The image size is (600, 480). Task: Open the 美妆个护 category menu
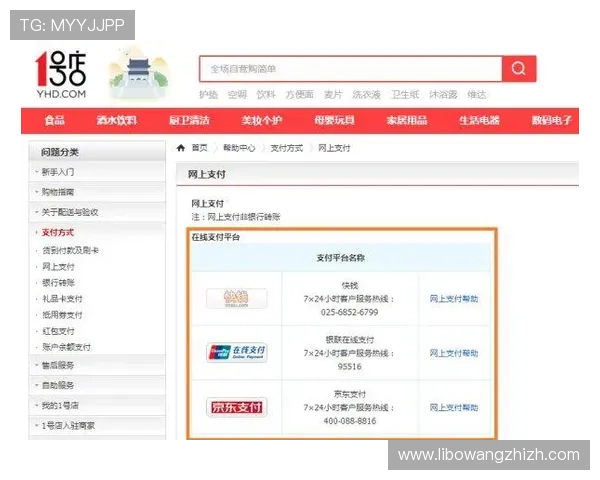point(262,121)
